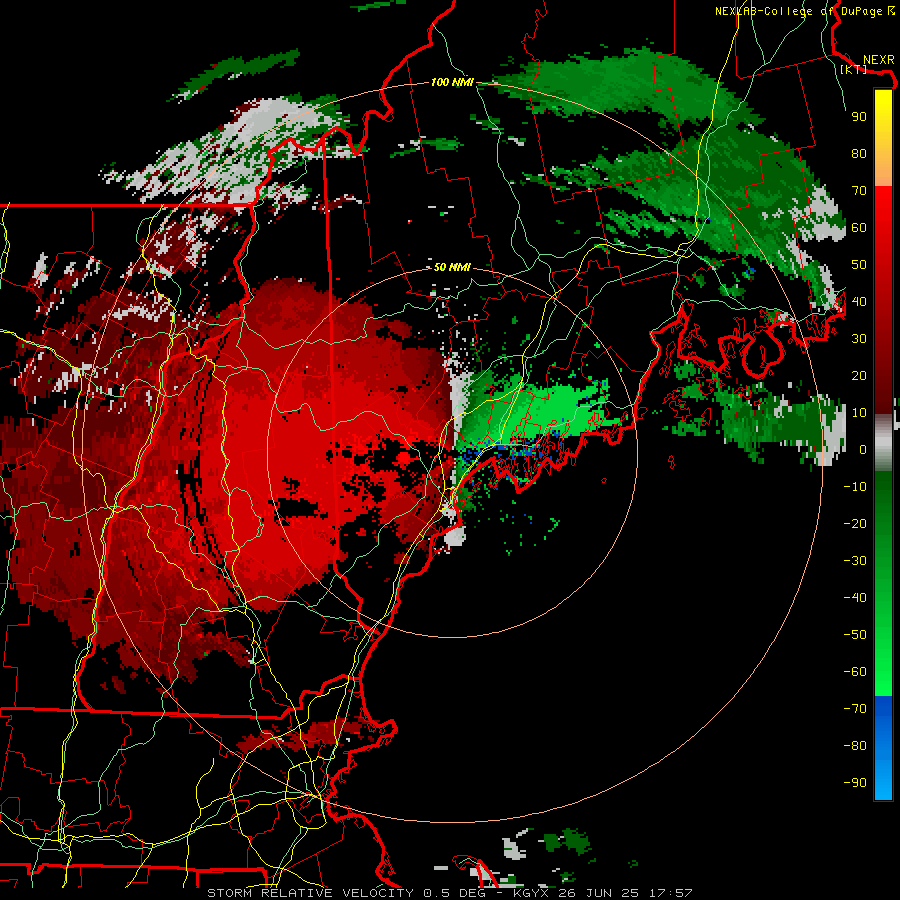Click the NEXR product label
Screen dimensions: 900x900
[878, 60]
